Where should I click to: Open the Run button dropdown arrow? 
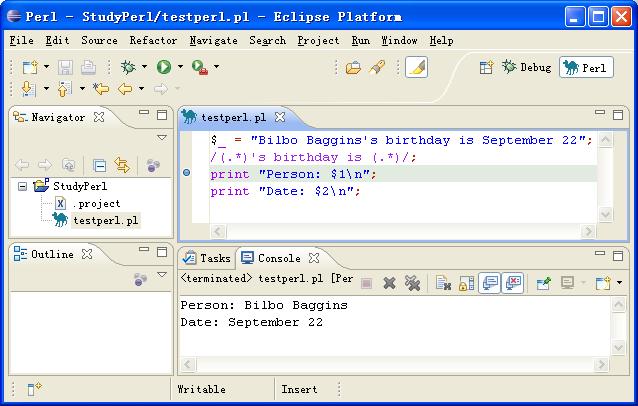point(180,67)
